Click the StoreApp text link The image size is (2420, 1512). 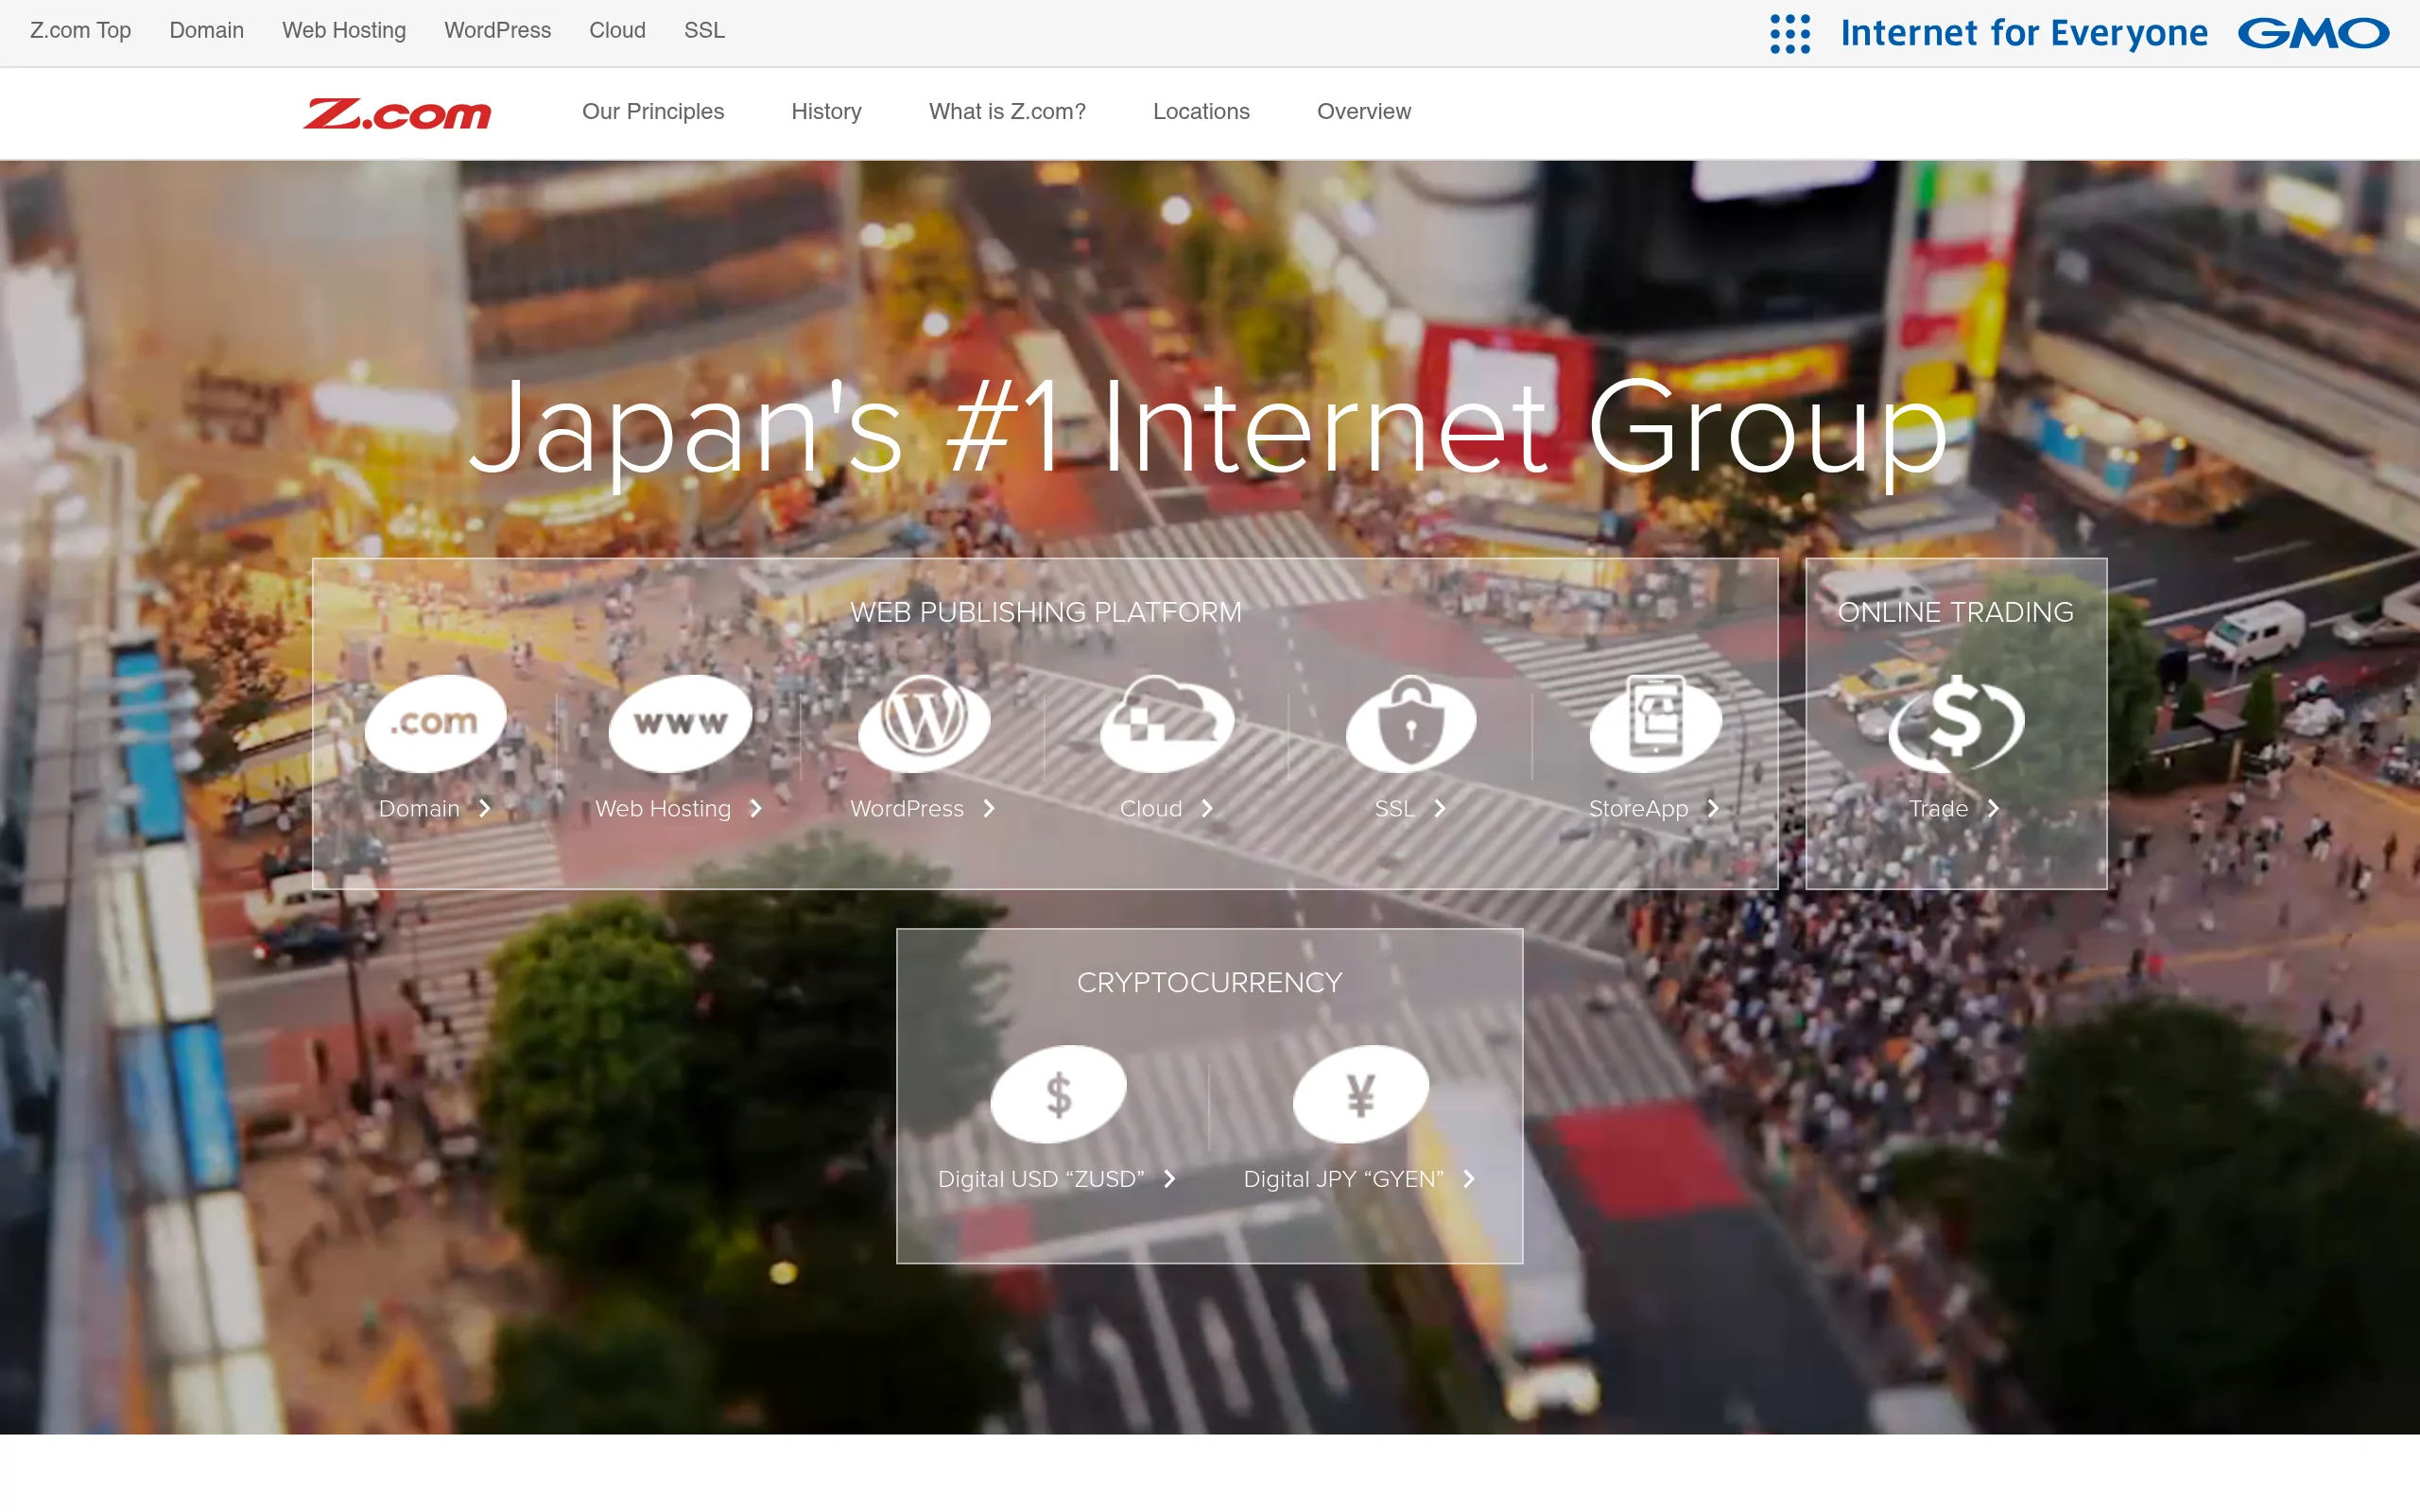pyautogui.click(x=1638, y=808)
